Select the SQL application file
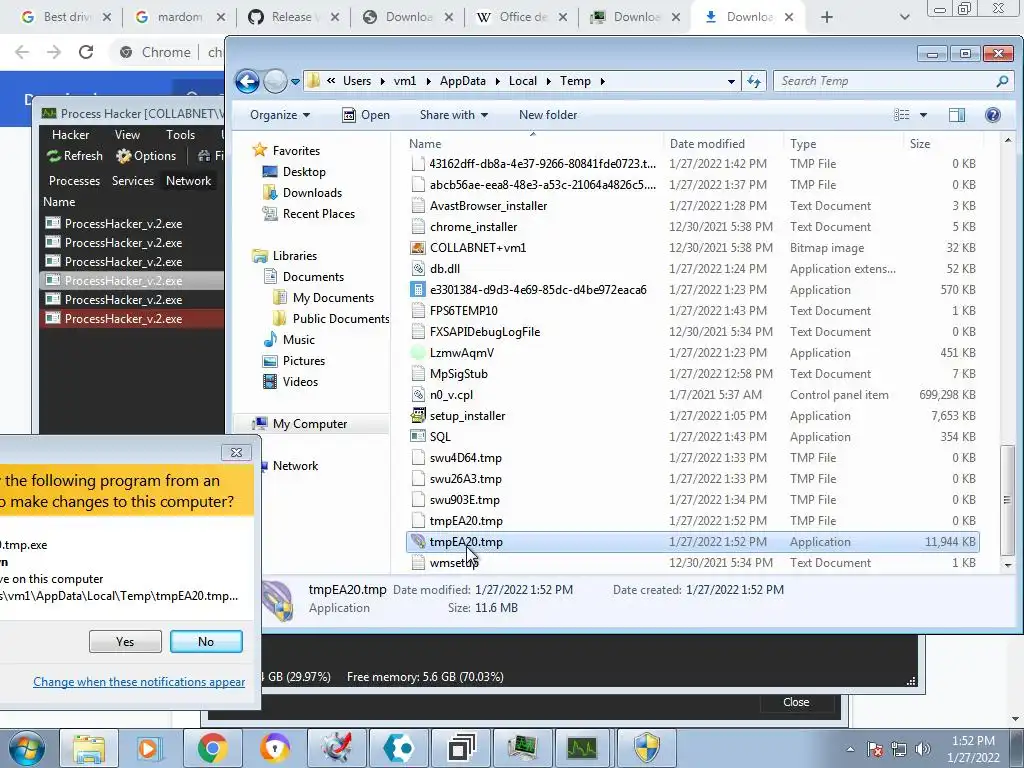 (x=692, y=437)
